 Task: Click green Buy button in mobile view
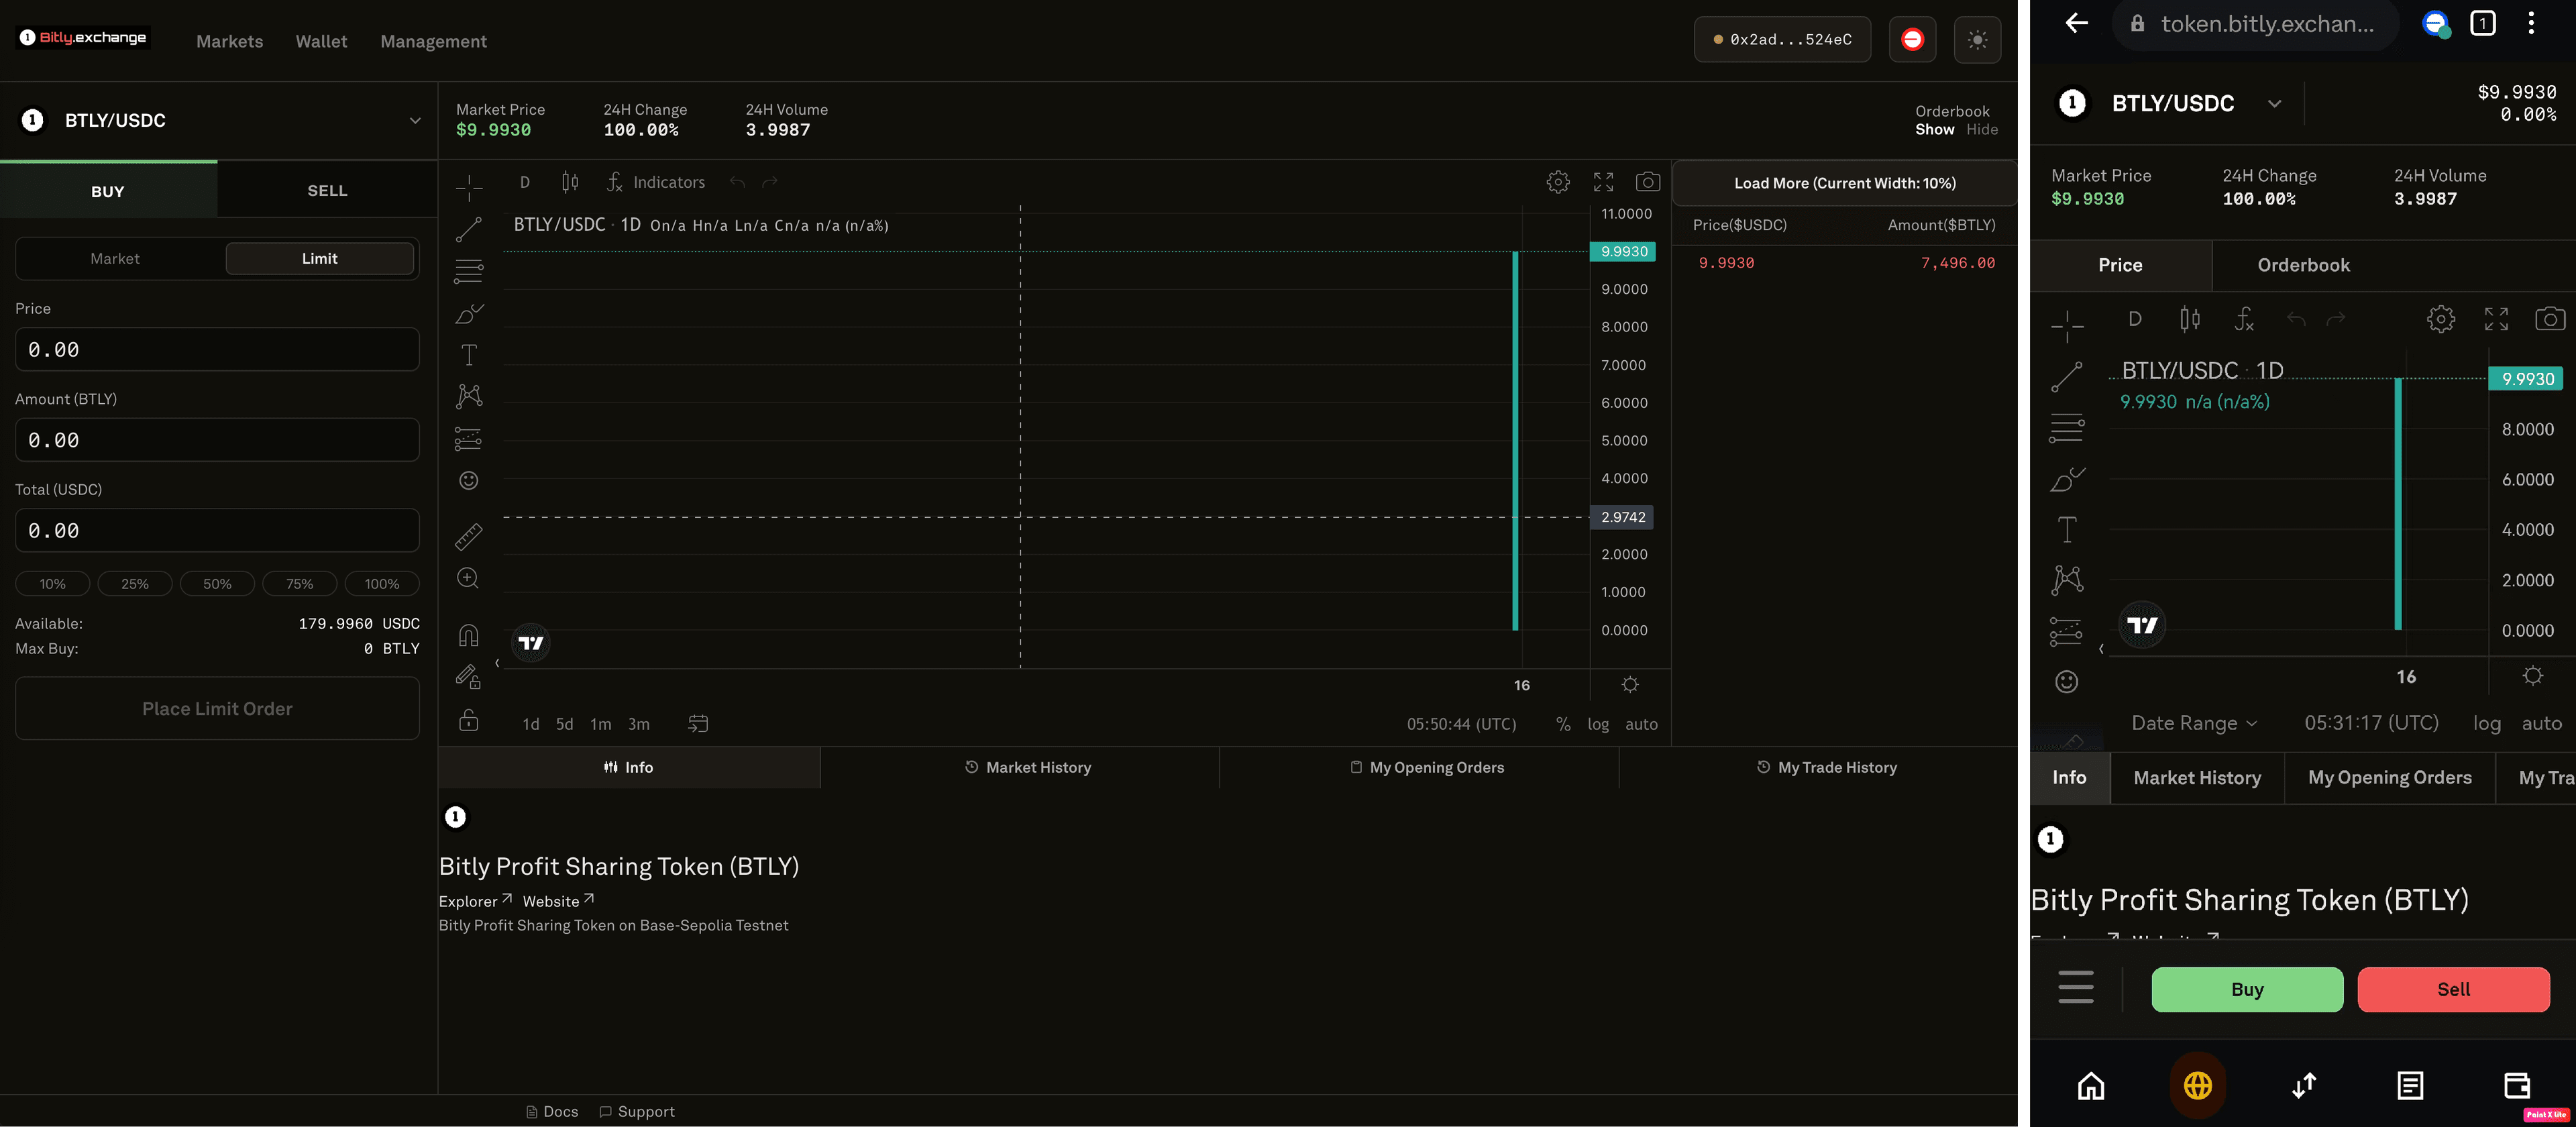coord(2247,990)
